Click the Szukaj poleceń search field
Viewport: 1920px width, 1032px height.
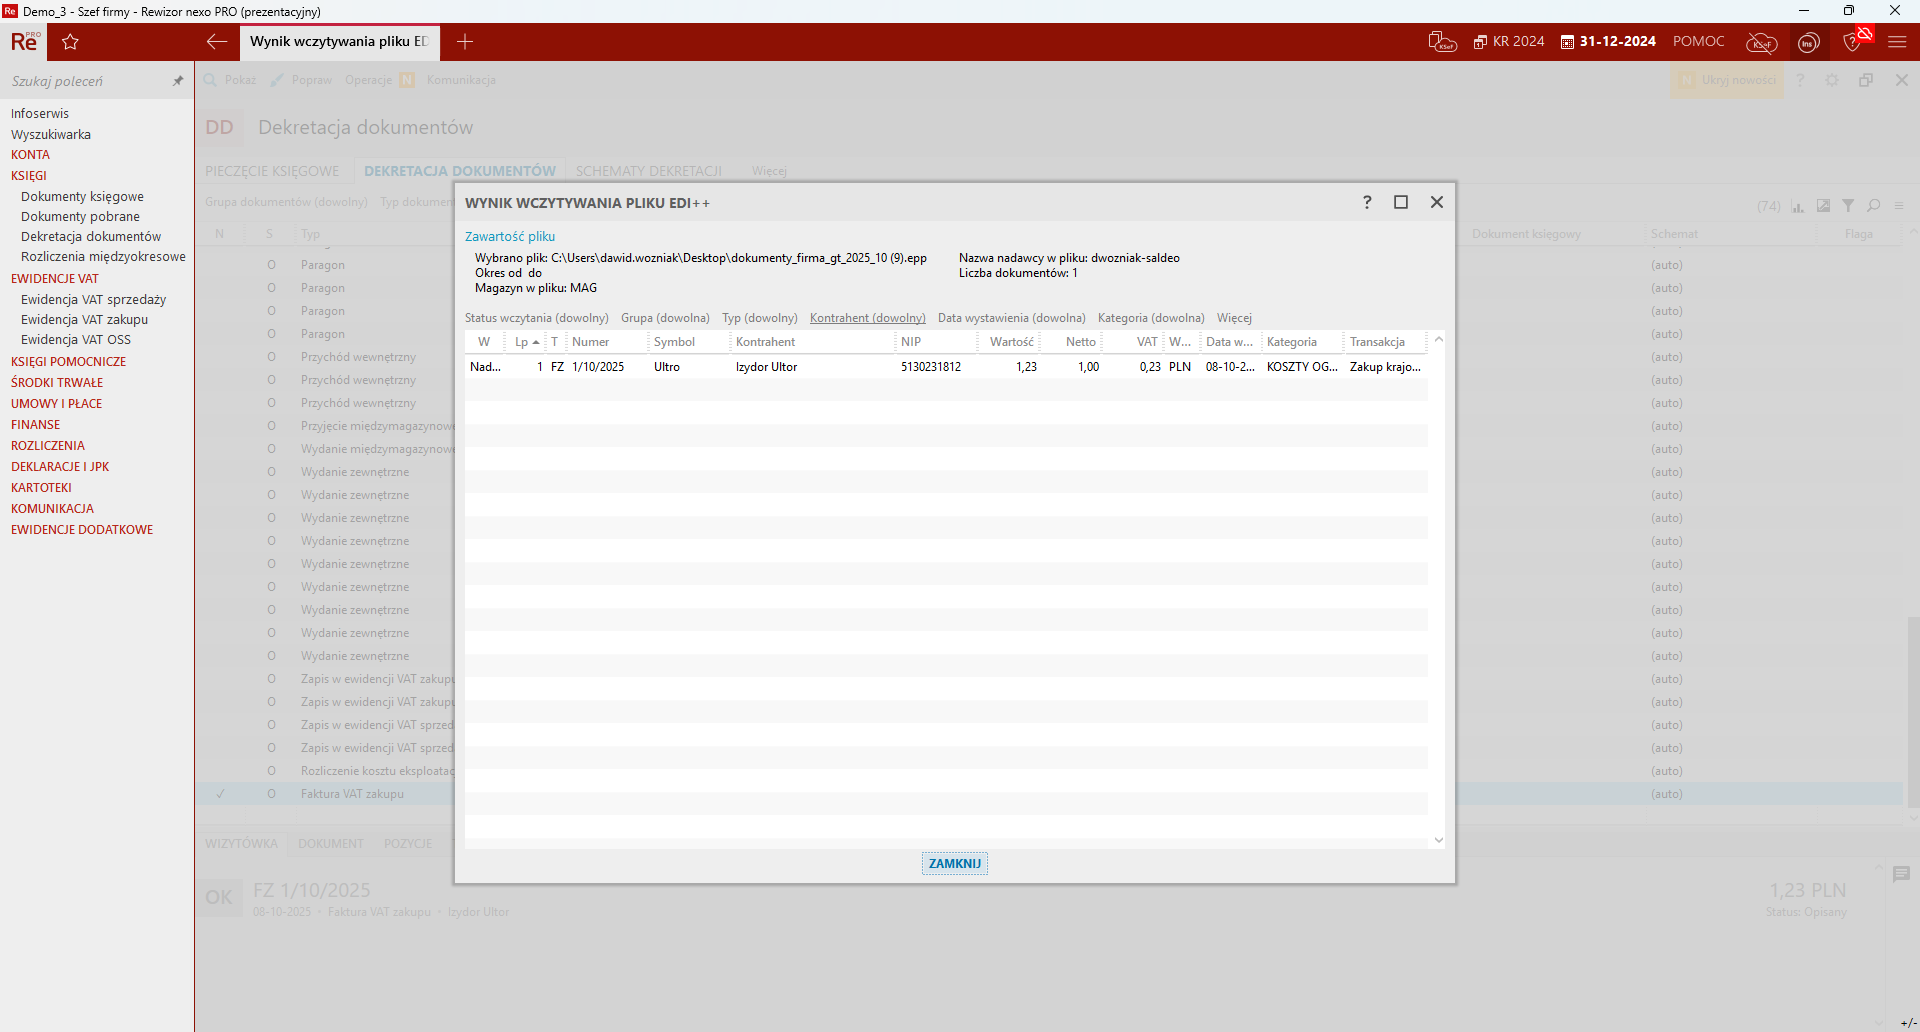tap(85, 81)
